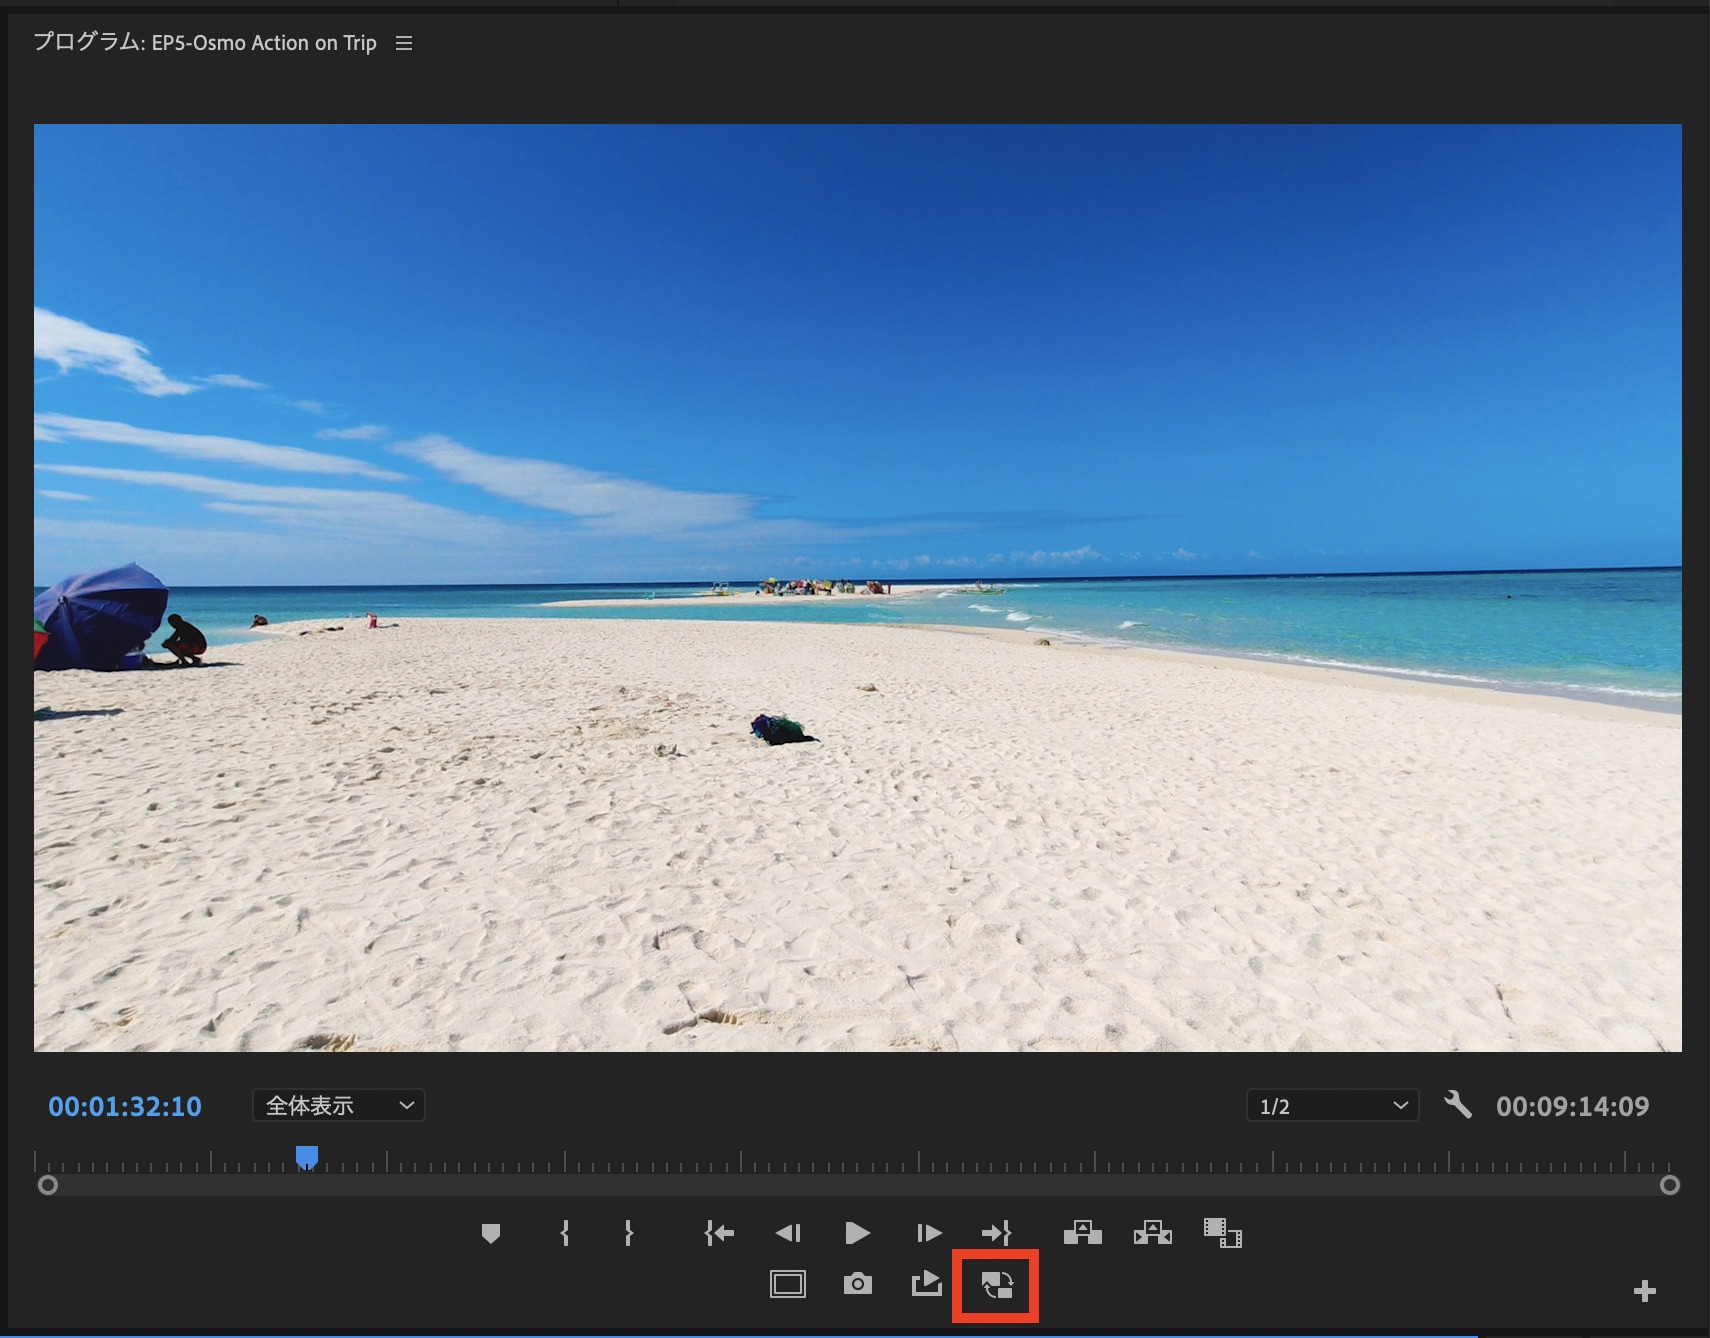Open the 1/2 playback resolution dropdown
Image resolution: width=1710 pixels, height=1338 pixels.
[1332, 1105]
